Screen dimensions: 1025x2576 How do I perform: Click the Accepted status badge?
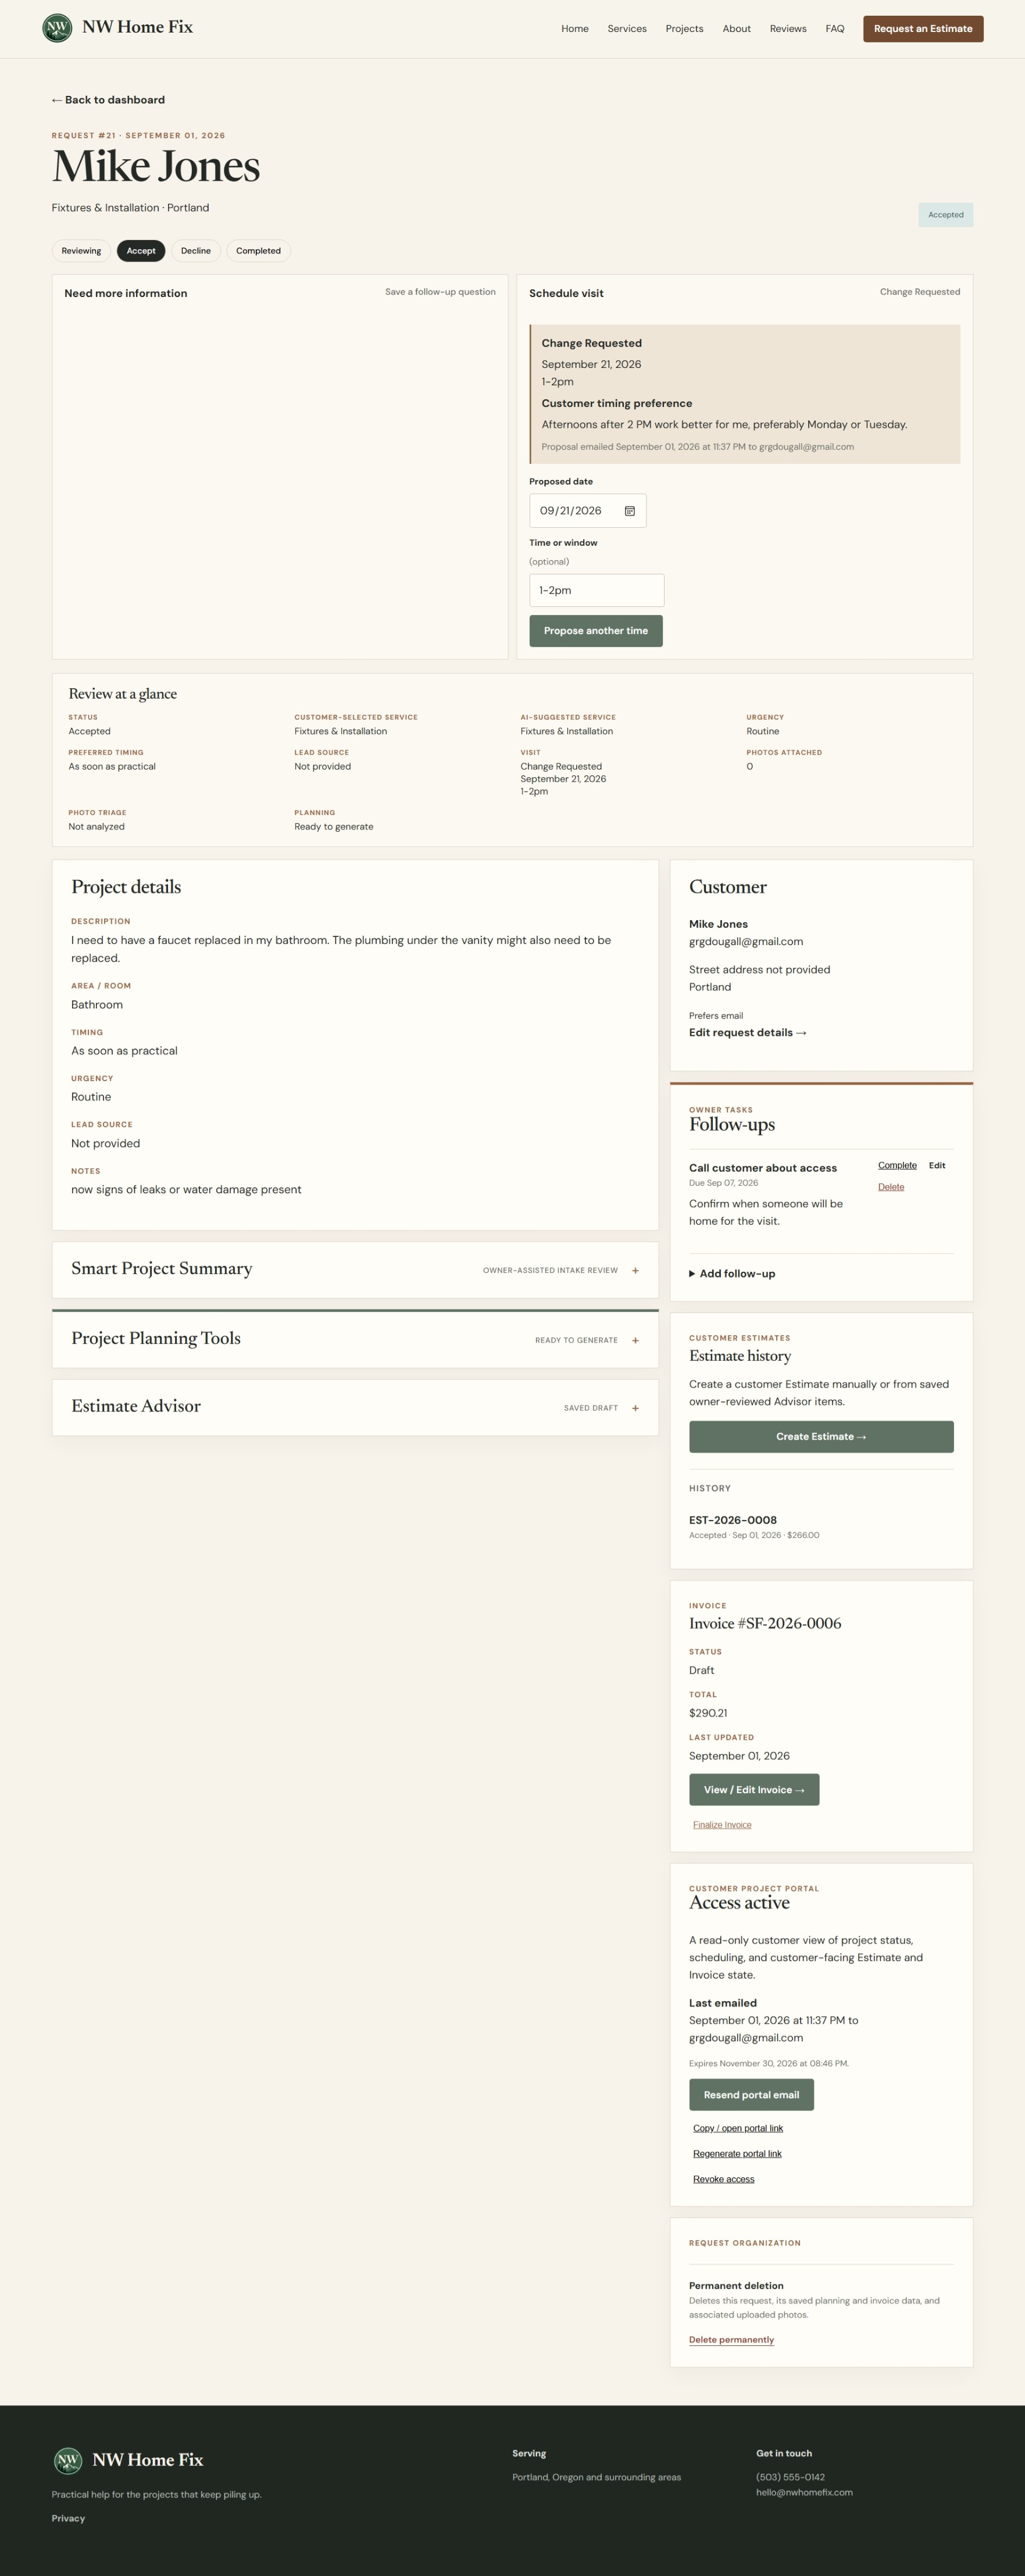(946, 215)
